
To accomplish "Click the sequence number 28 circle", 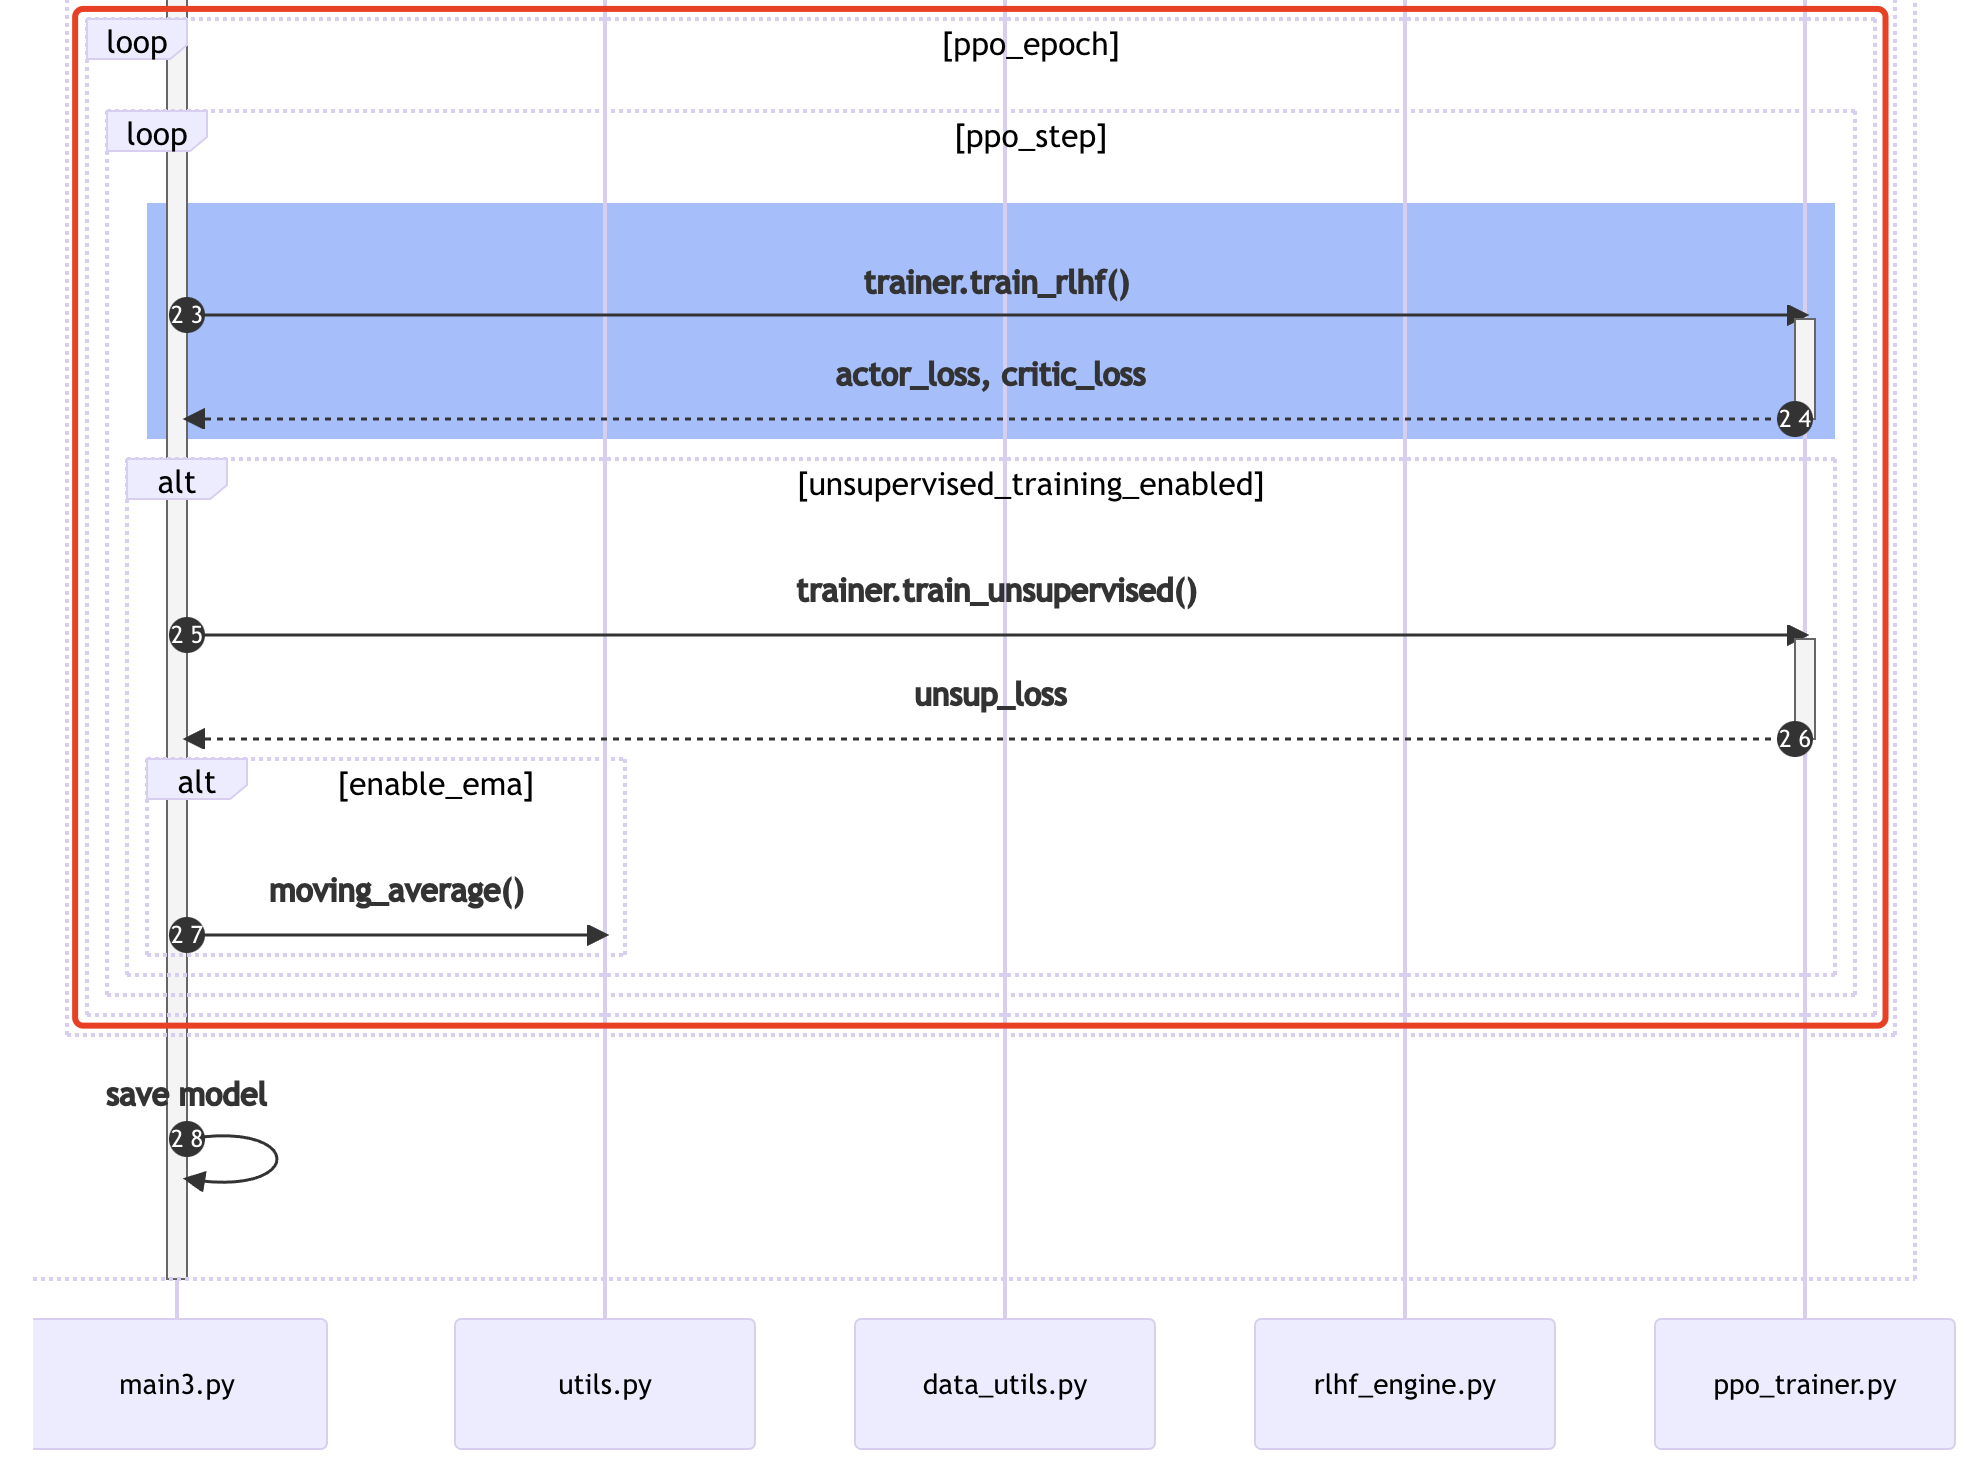I will [186, 1138].
